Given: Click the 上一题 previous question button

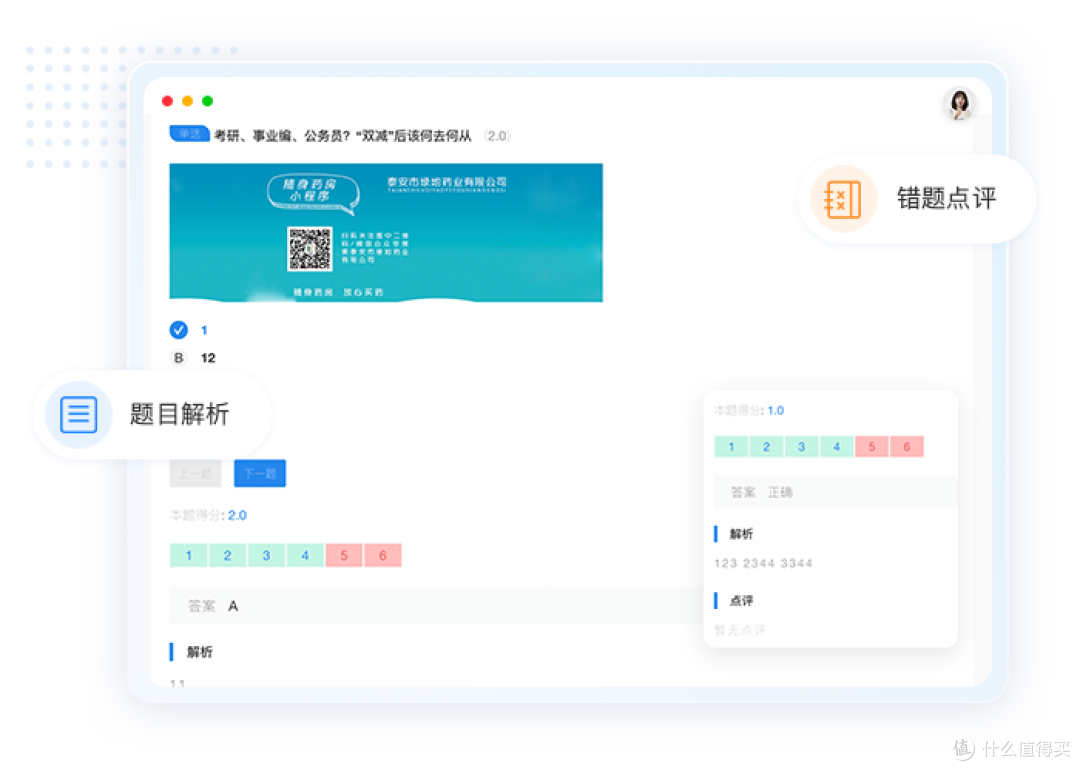Looking at the screenshot, I should 195,473.
